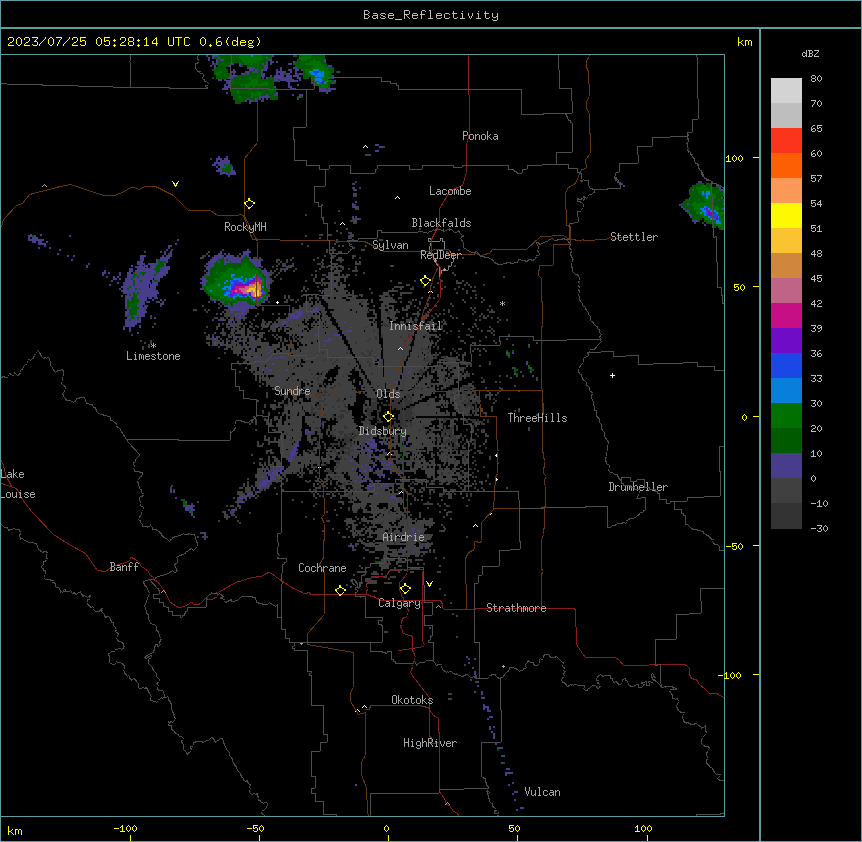Viewport: 862px width, 842px height.
Task: Click the Limestone label
Action: point(153,356)
